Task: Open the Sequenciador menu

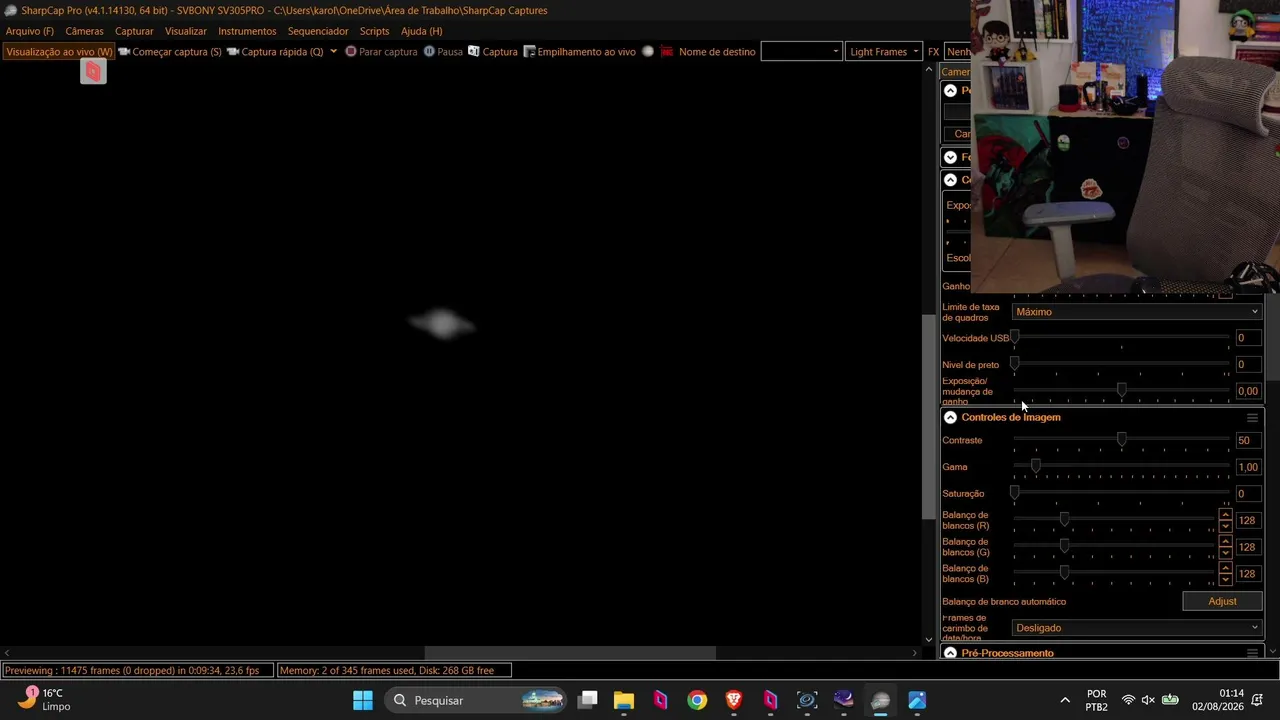Action: coord(318,31)
